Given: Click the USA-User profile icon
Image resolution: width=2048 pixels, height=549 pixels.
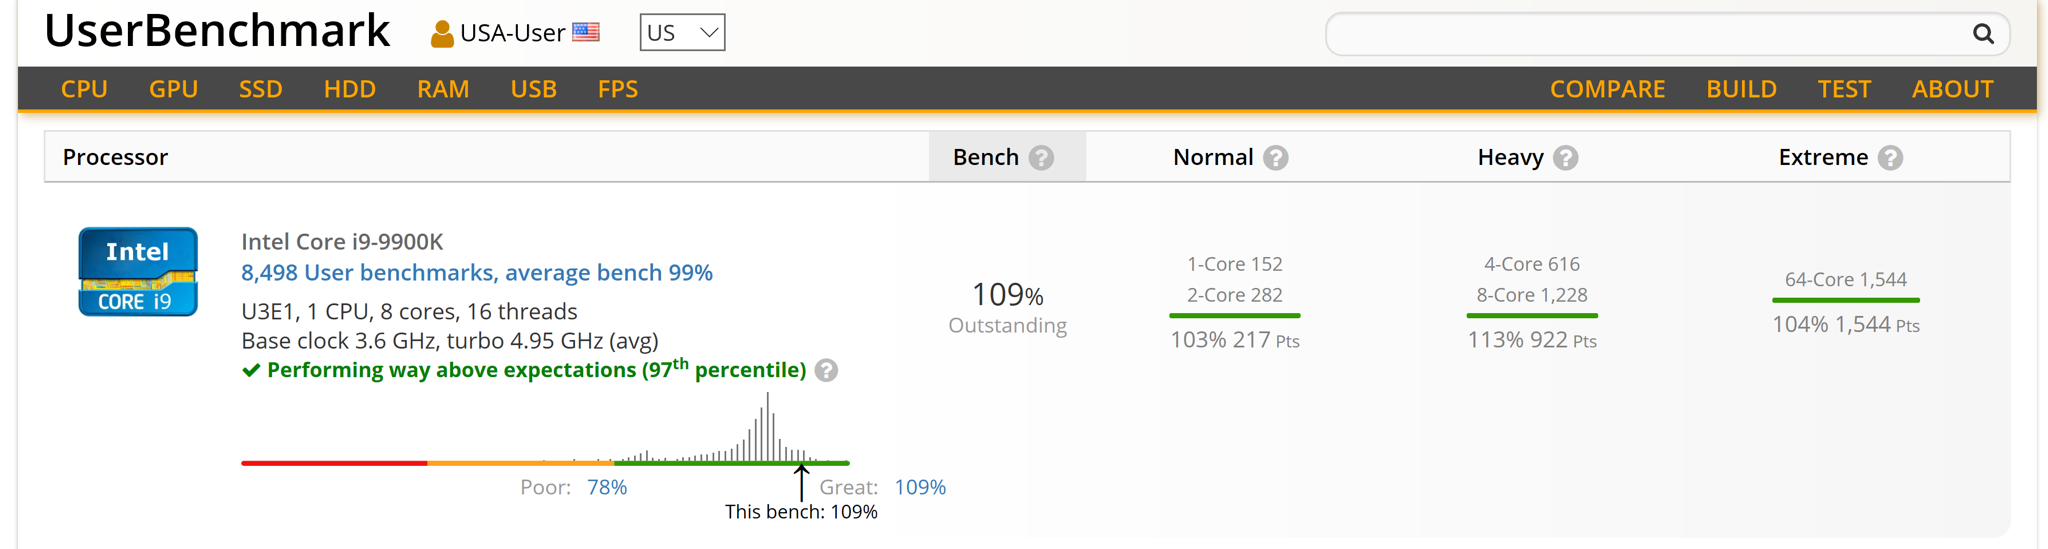Looking at the screenshot, I should pyautogui.click(x=441, y=34).
